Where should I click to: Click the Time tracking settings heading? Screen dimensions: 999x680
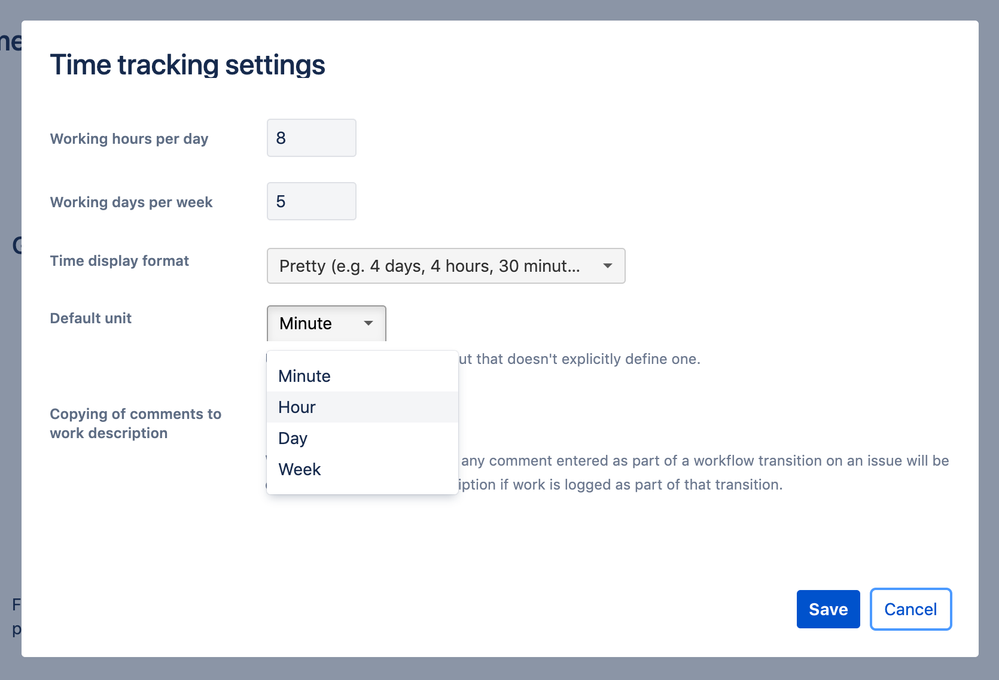click(188, 65)
